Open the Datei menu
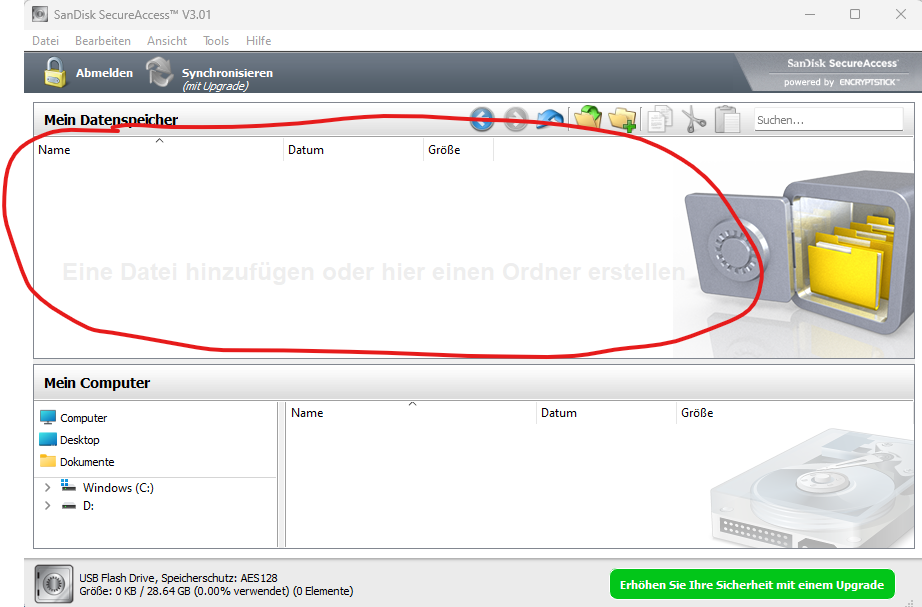The image size is (922, 607). click(46, 41)
